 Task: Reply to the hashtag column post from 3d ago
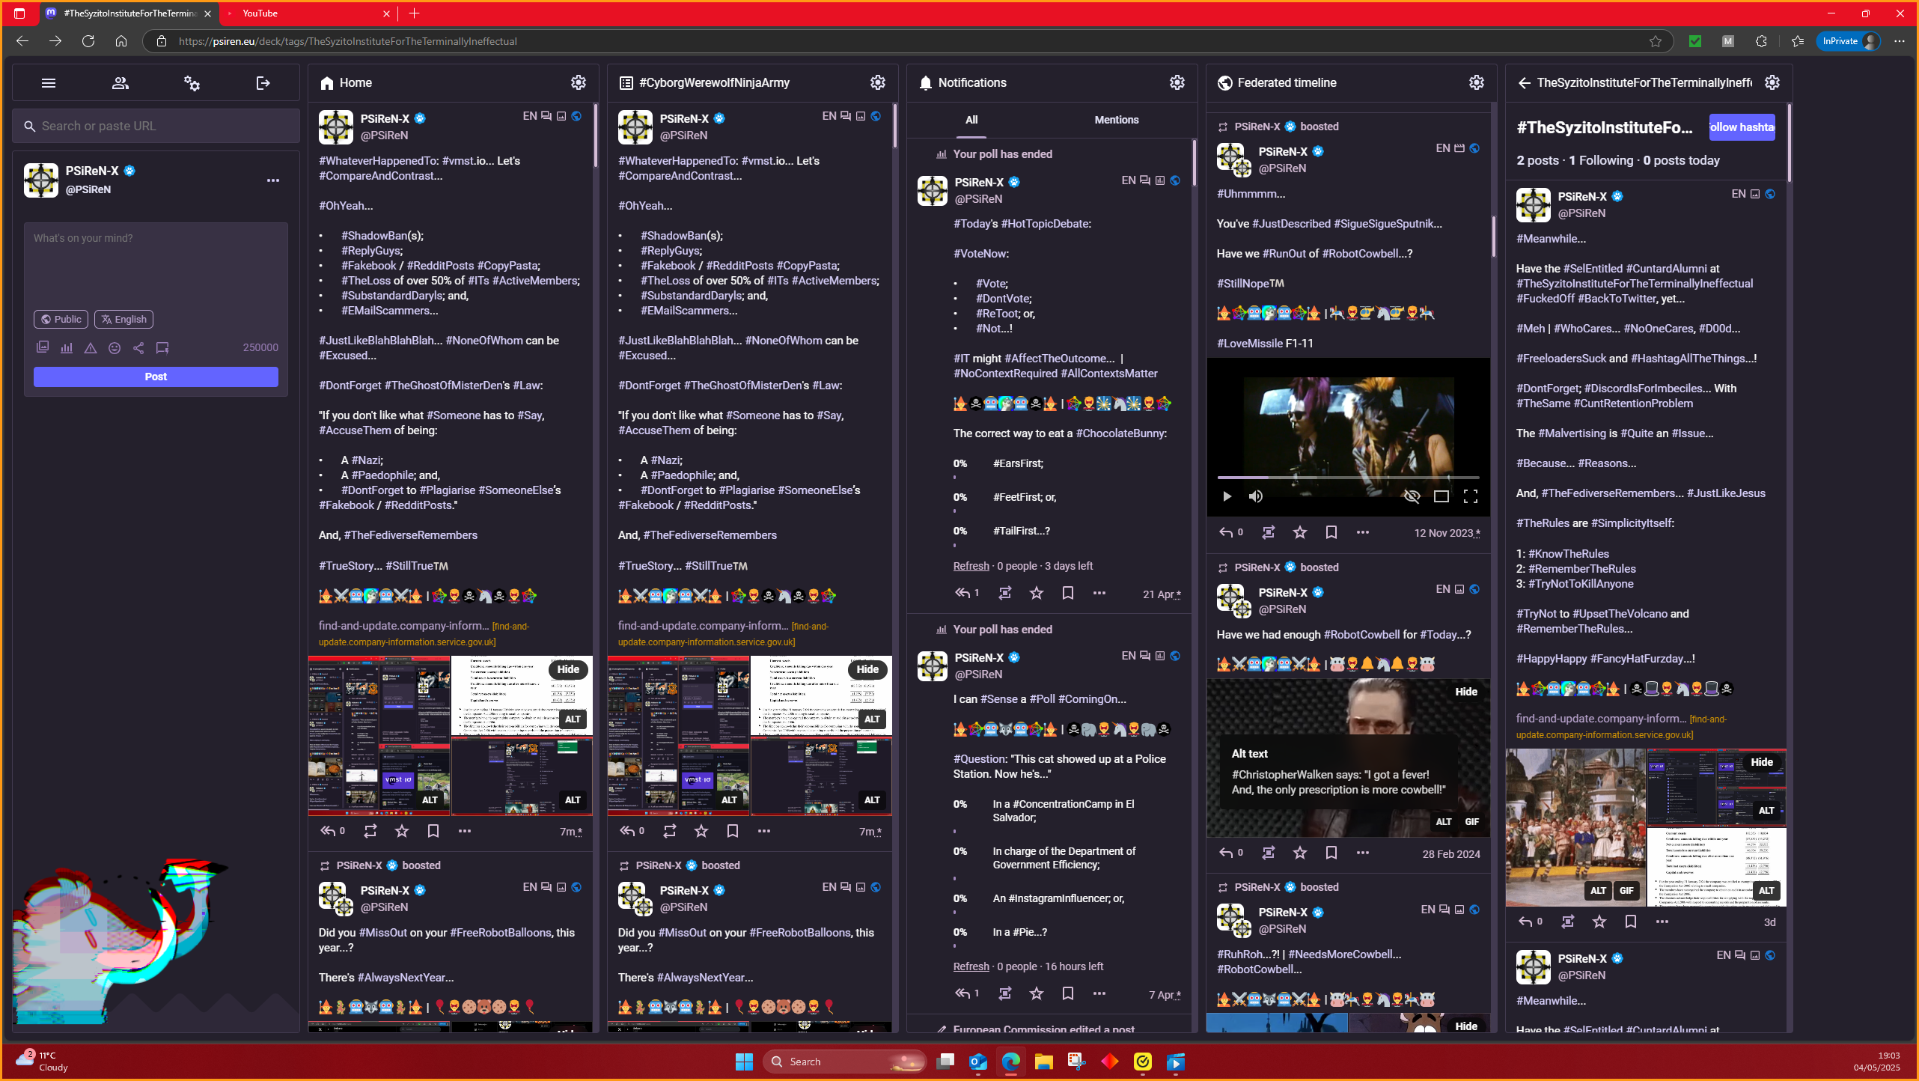1525,922
